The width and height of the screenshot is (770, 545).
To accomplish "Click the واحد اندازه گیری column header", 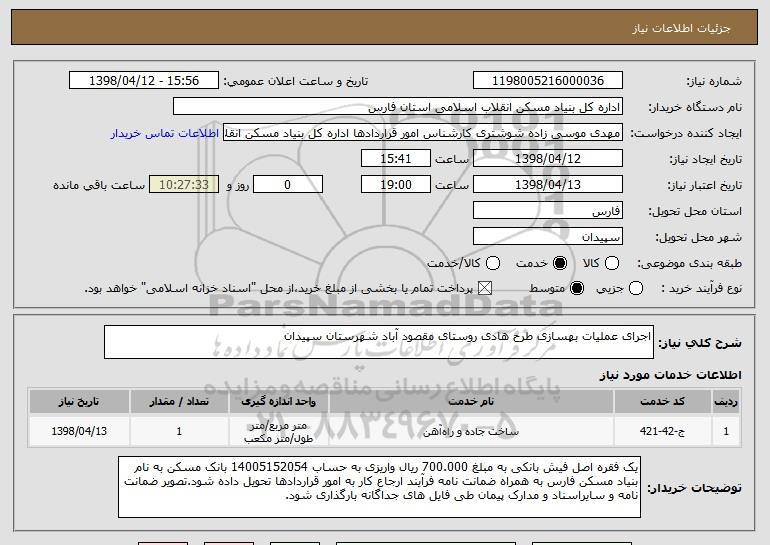I will (278, 402).
